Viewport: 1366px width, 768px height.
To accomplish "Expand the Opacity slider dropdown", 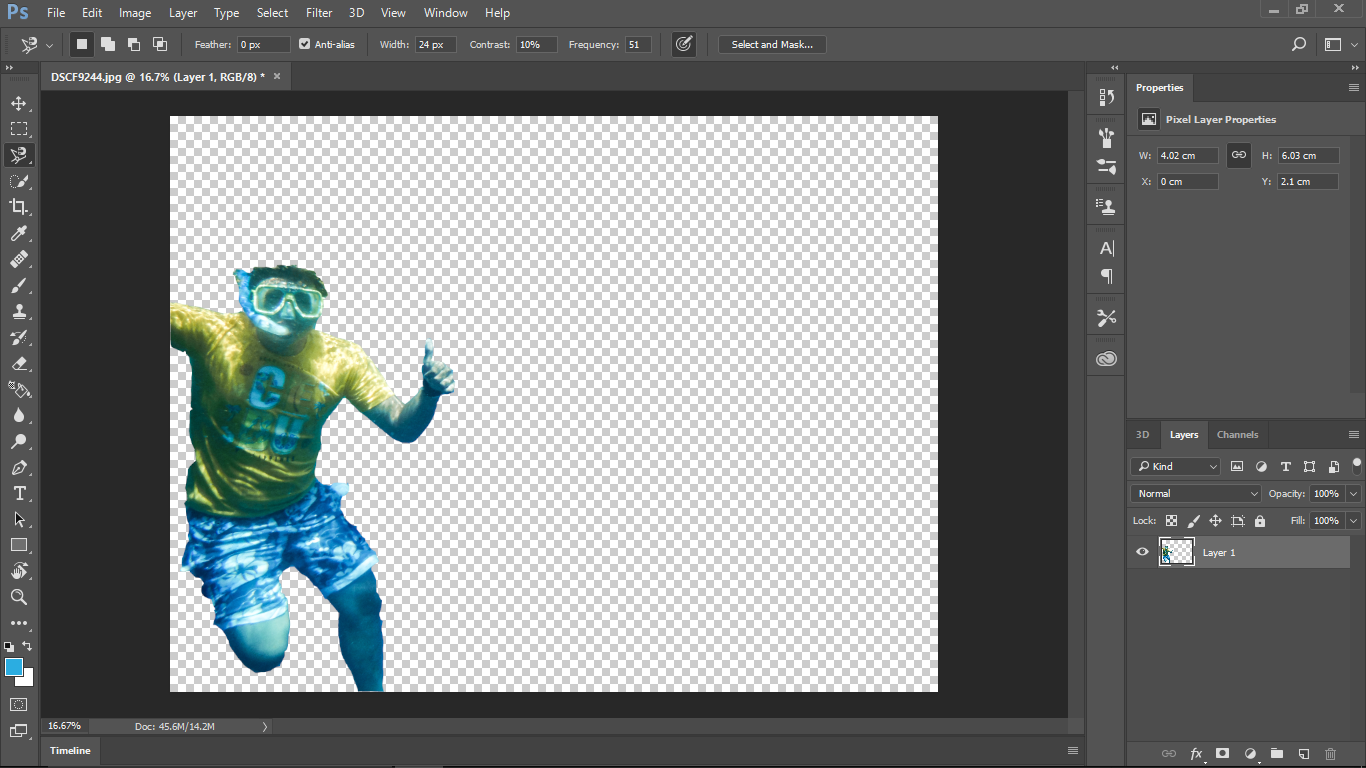I will [x=1354, y=493].
